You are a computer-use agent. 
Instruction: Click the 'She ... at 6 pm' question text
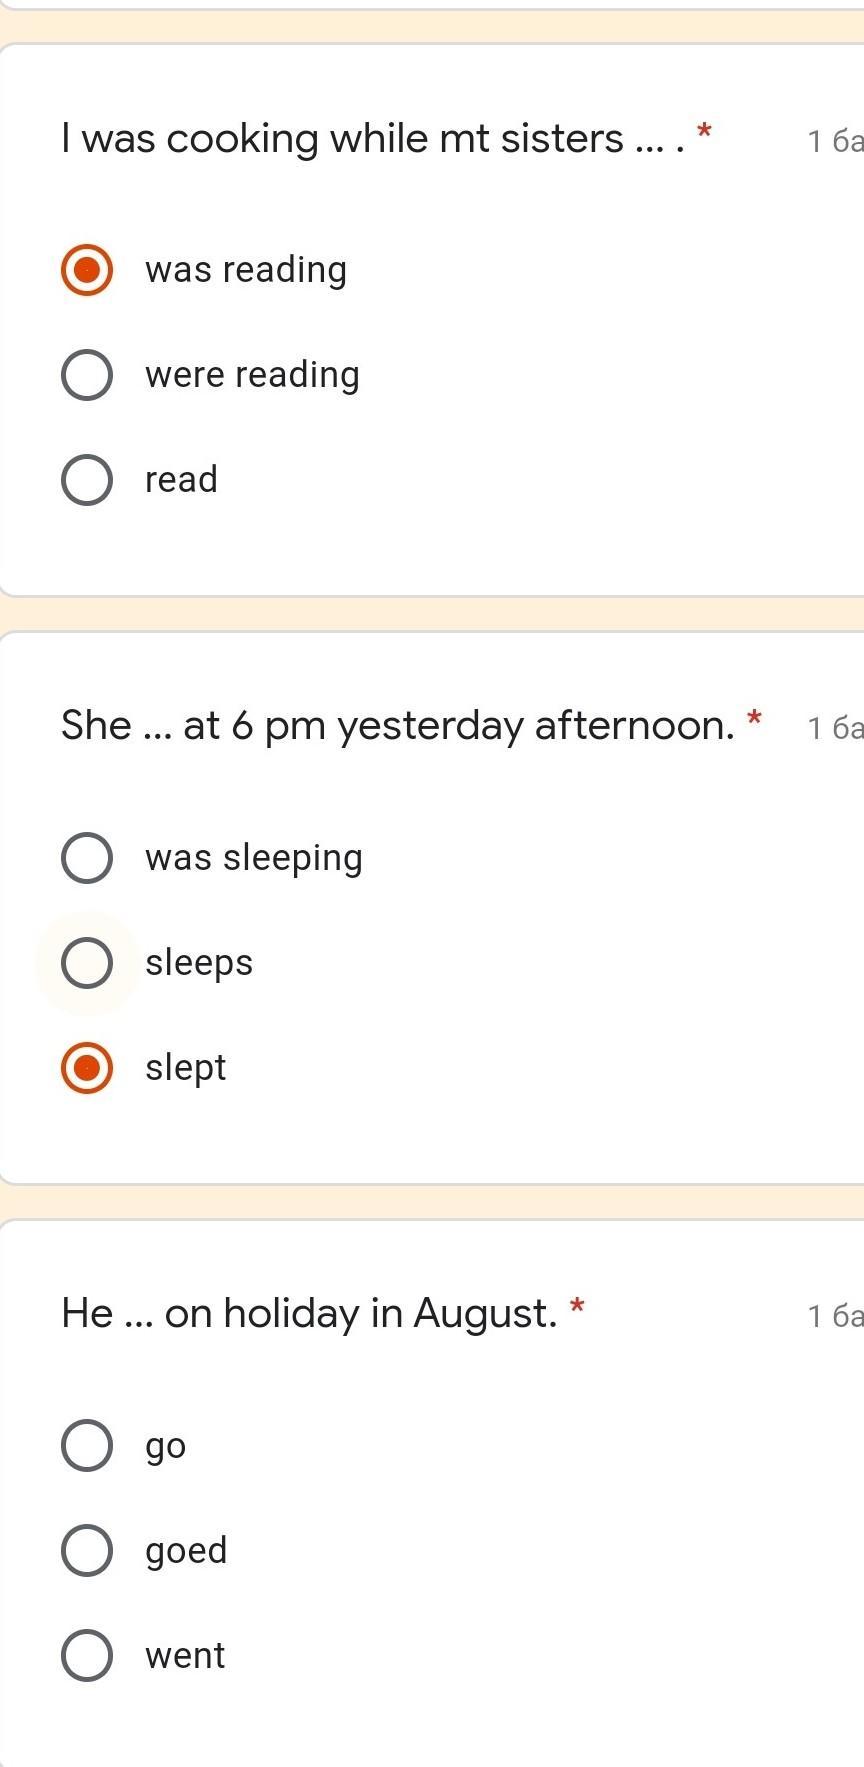[397, 725]
